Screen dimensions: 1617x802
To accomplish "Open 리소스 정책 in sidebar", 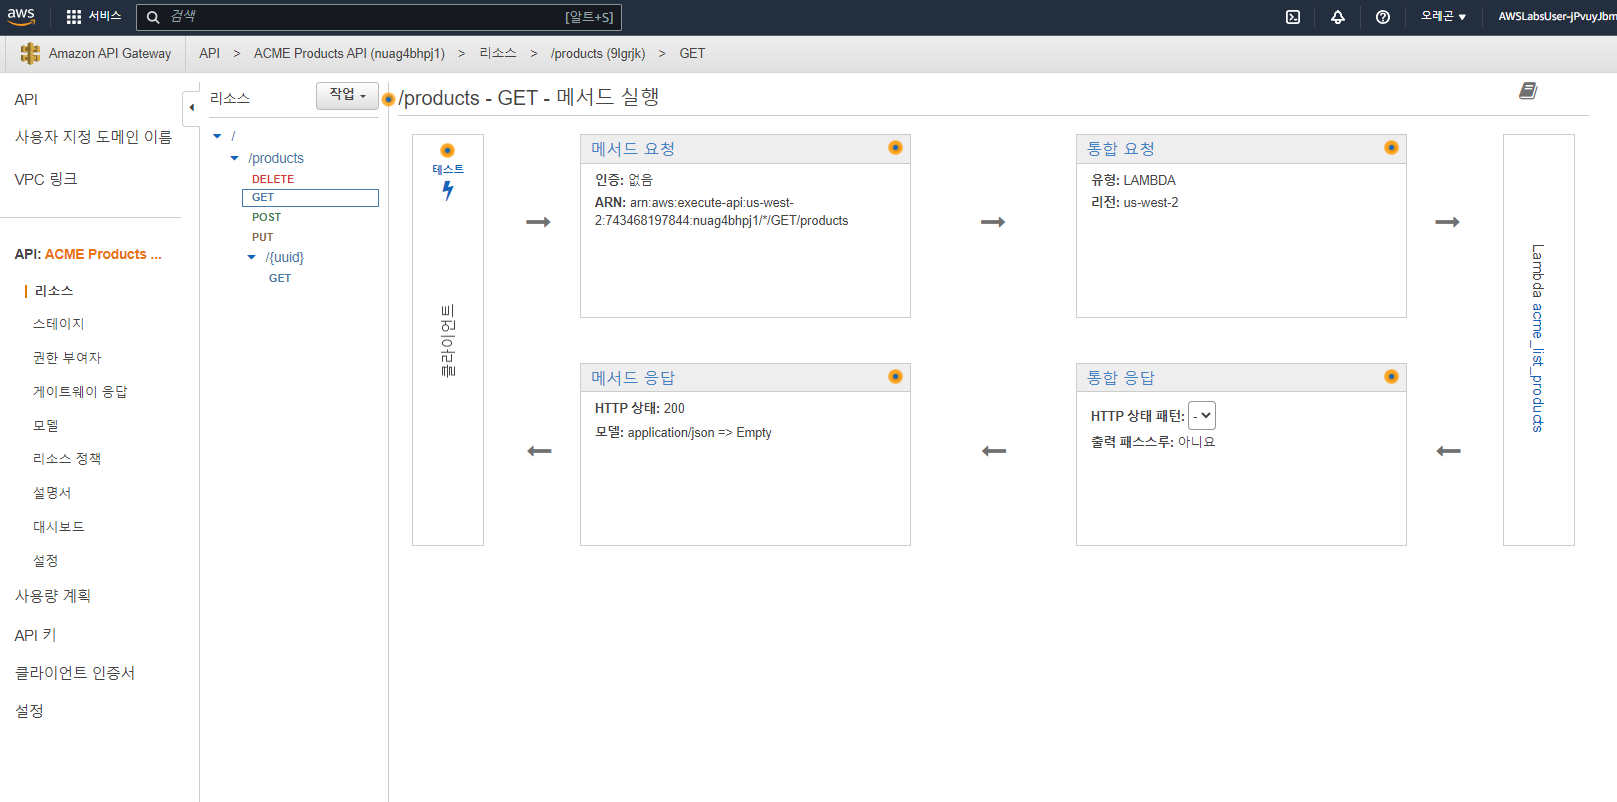I will 67,459.
